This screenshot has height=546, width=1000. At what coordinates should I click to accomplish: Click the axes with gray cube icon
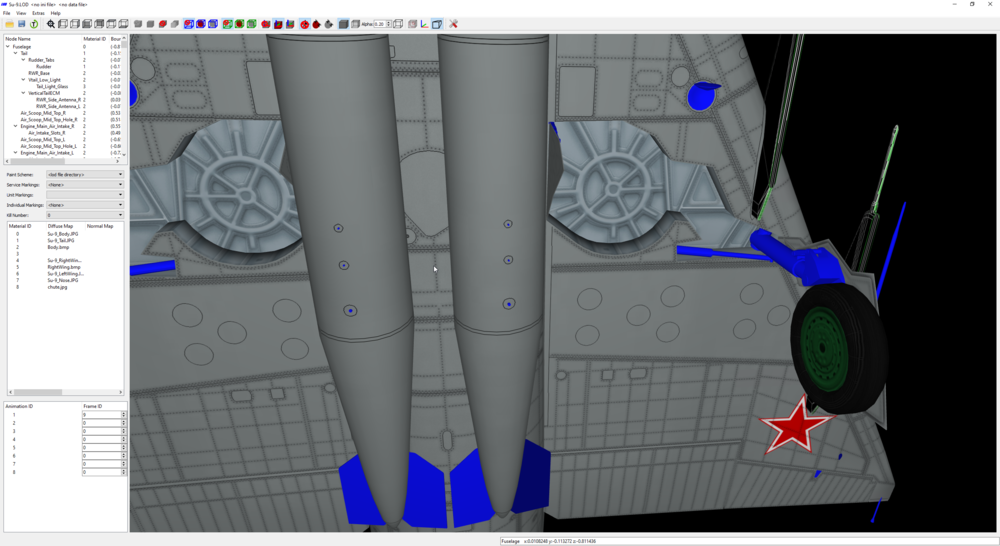coord(290,24)
